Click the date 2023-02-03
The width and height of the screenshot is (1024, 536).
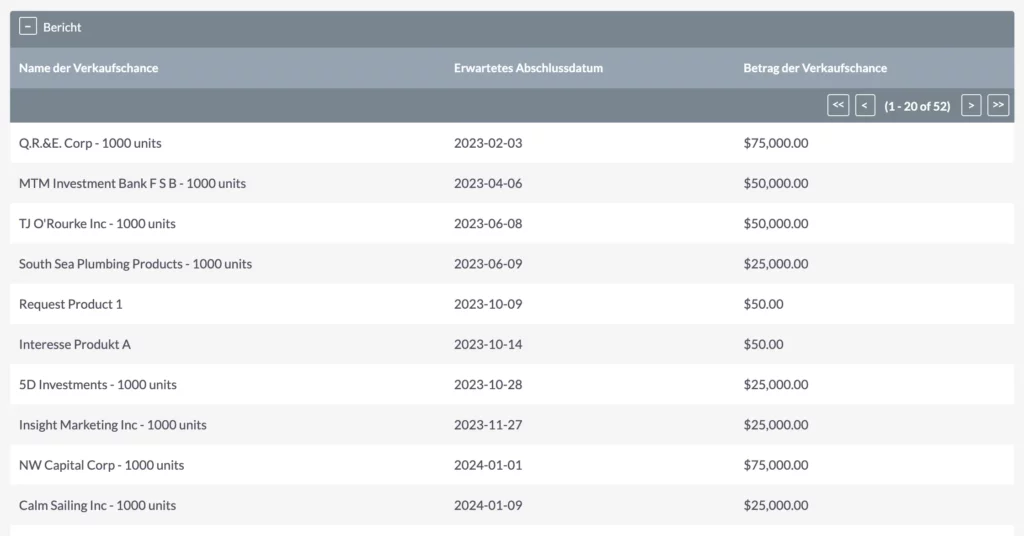tap(488, 143)
